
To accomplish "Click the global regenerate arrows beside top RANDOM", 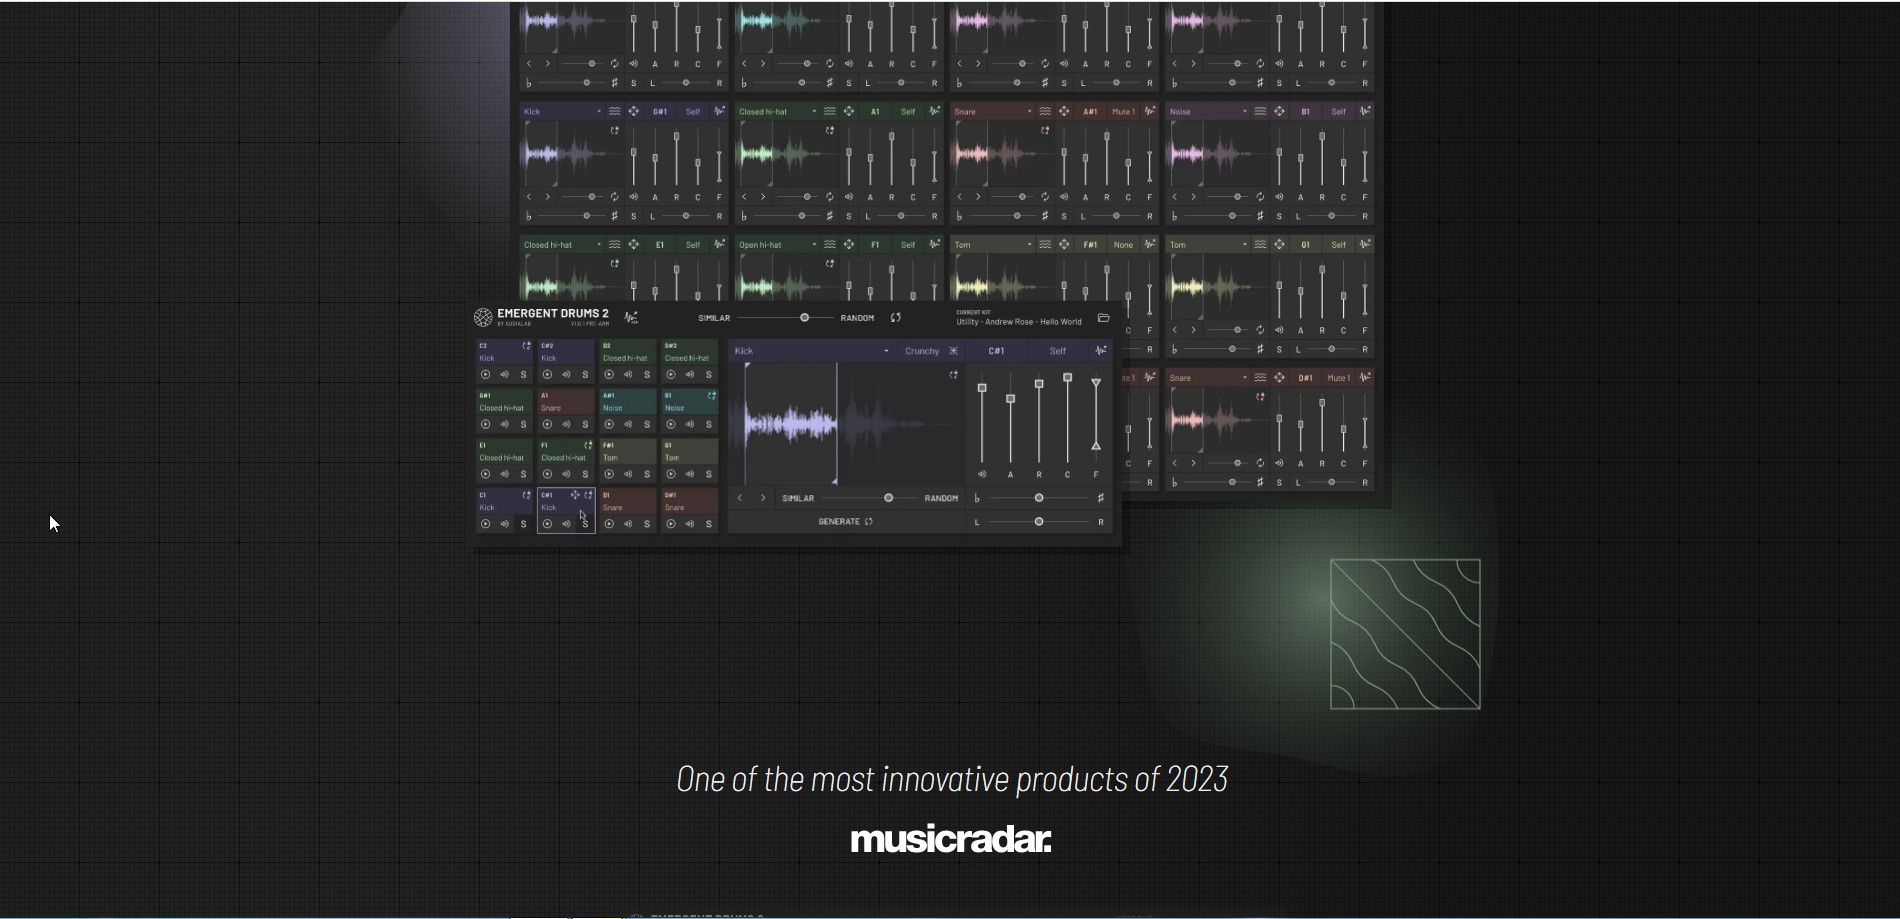I will coord(896,318).
